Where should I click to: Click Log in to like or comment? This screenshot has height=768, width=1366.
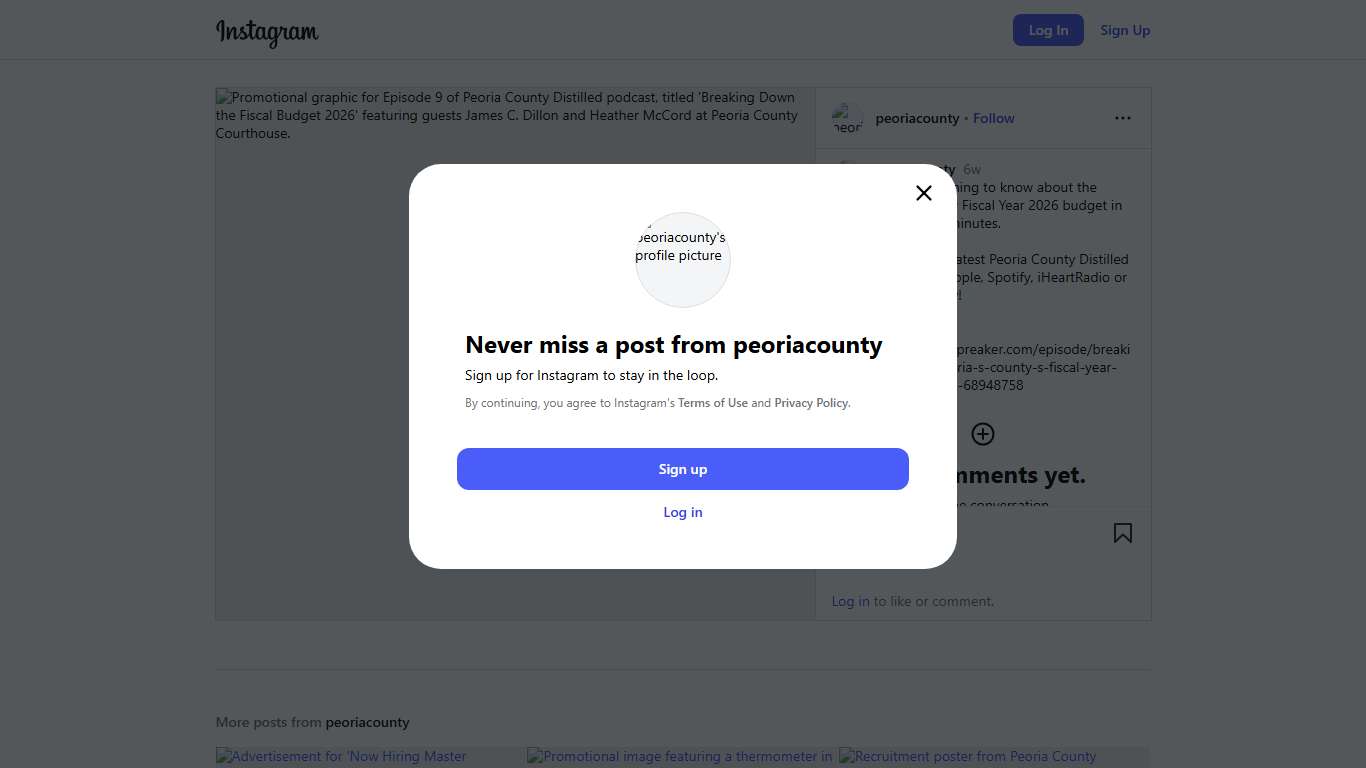[x=850, y=601]
